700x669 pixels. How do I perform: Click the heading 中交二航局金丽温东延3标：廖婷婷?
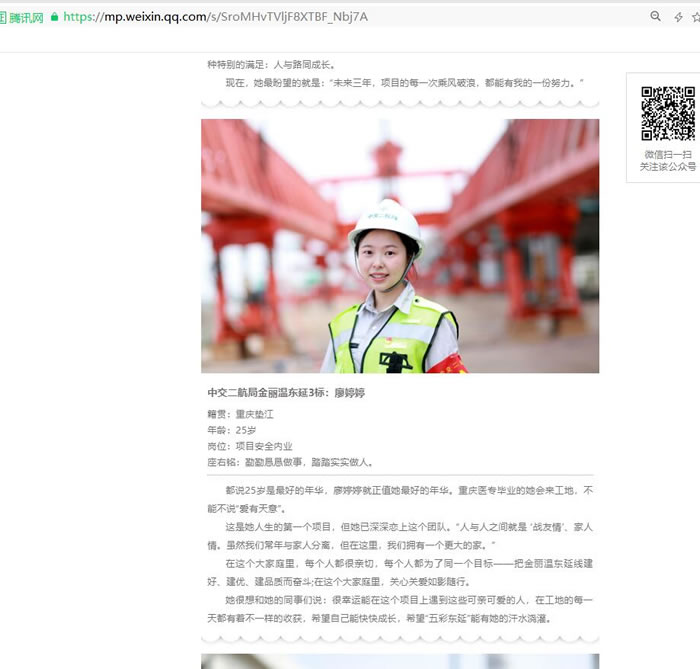(x=286, y=393)
